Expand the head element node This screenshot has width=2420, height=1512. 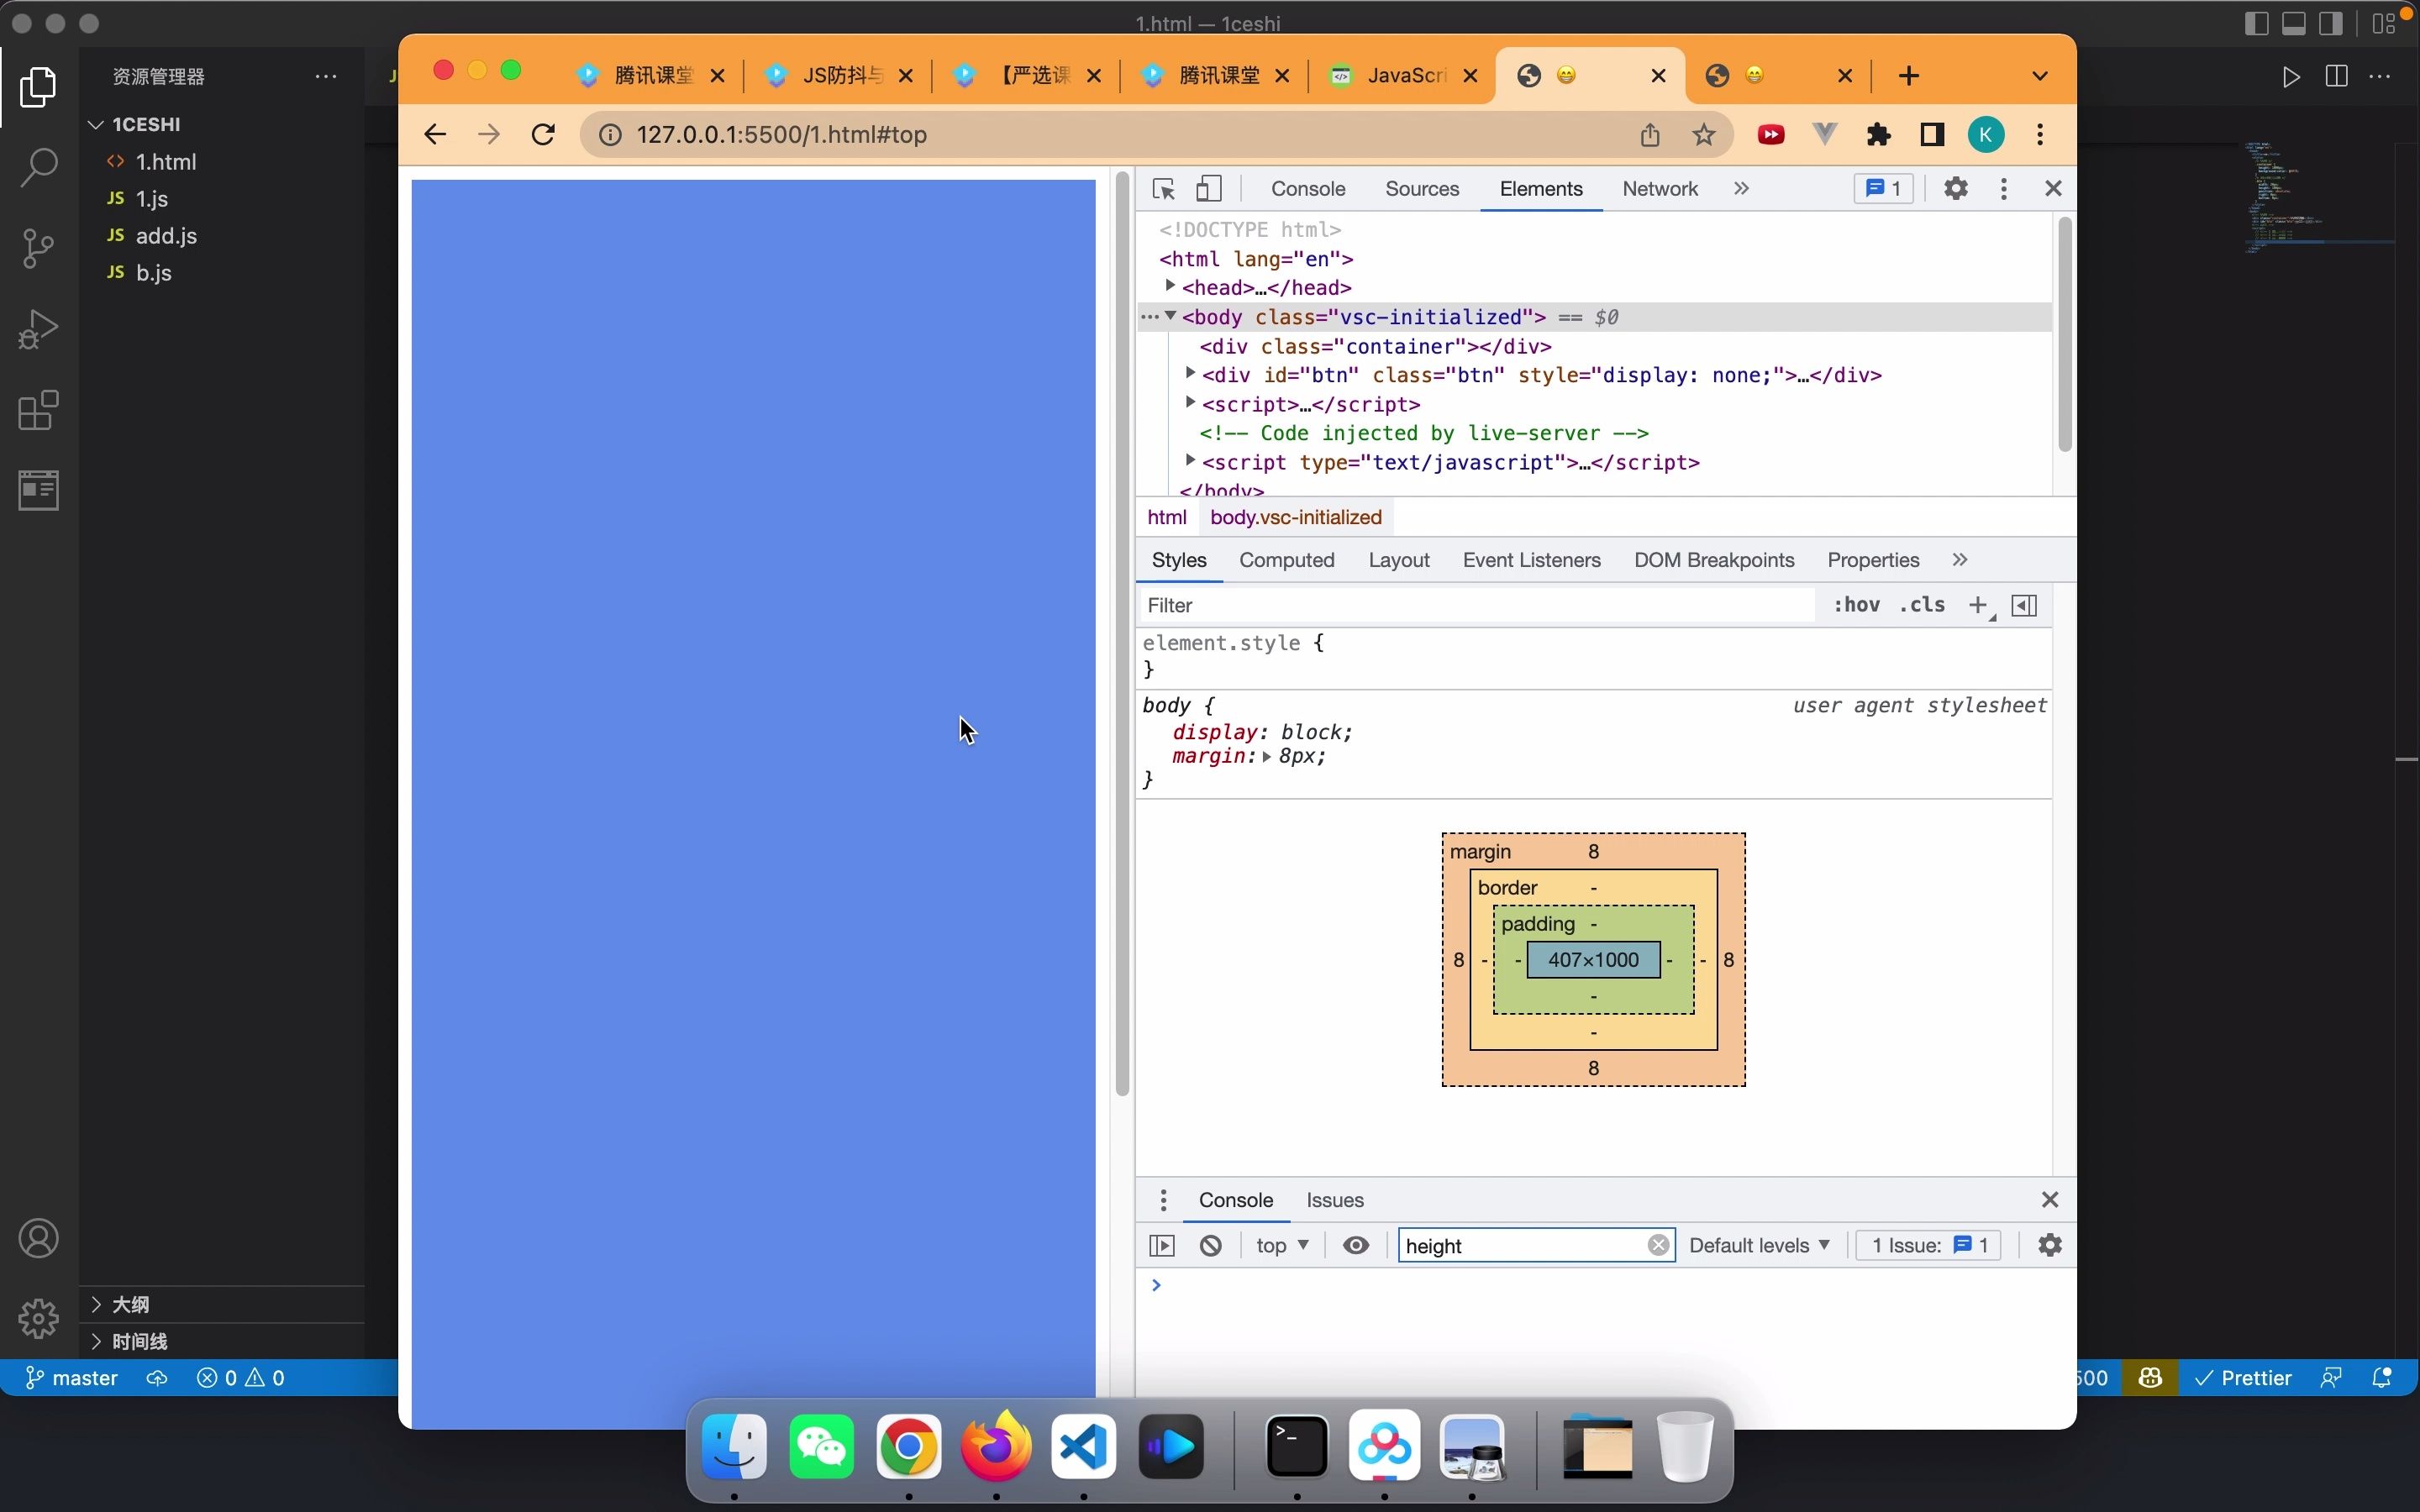pyautogui.click(x=1170, y=287)
